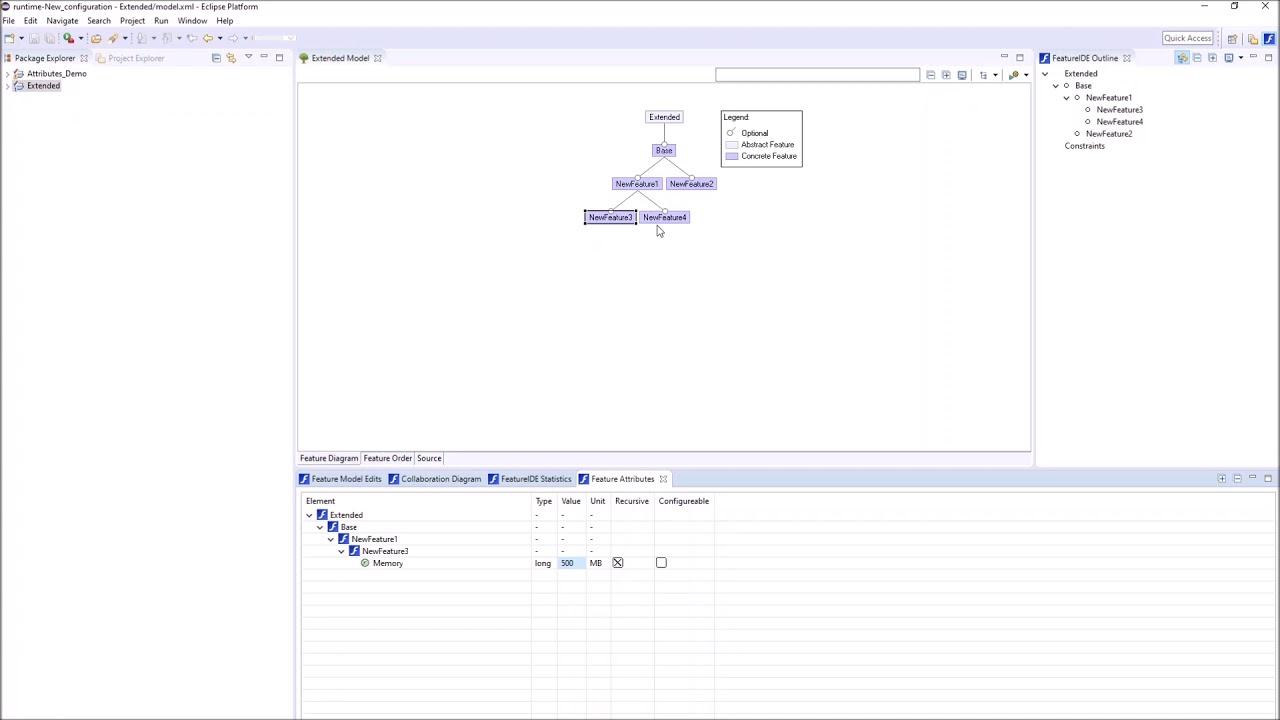
Task: Switch to the Source tab
Action: [429, 458]
